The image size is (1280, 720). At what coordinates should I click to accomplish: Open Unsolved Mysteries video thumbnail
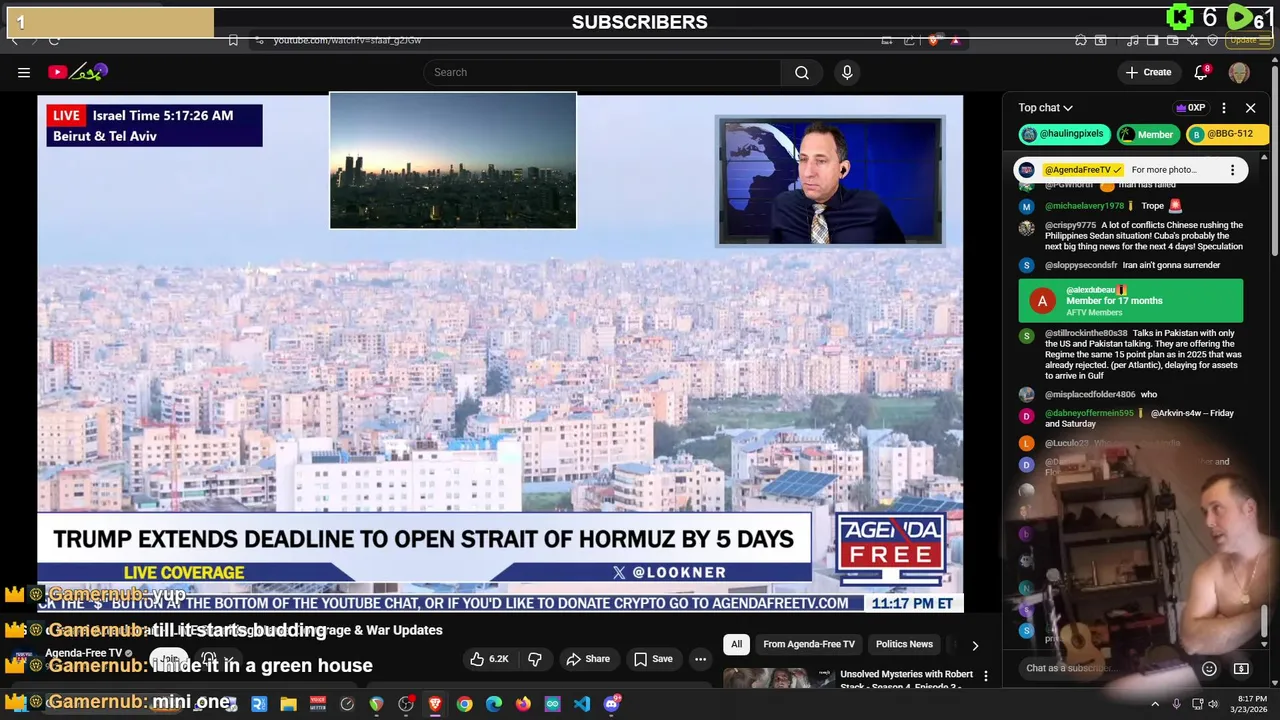point(778,678)
